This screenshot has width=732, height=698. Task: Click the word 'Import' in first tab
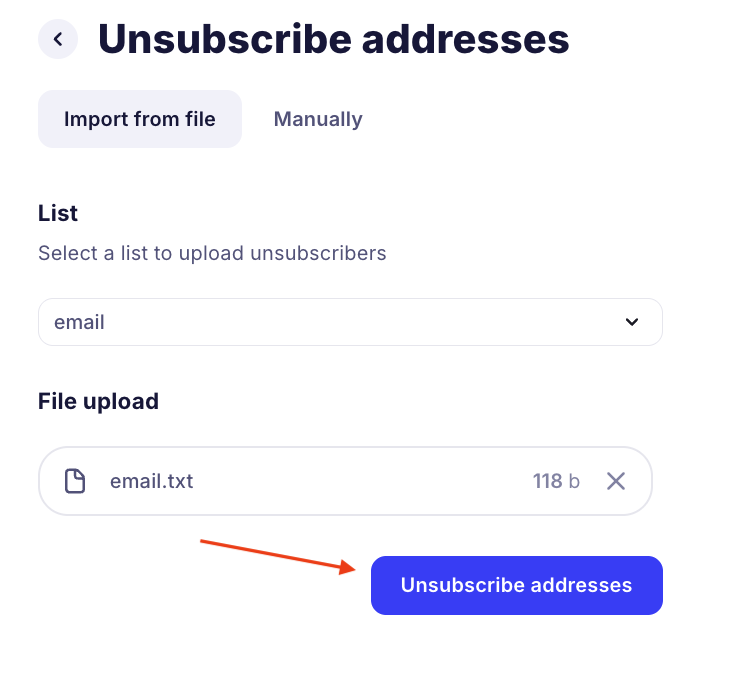coord(96,119)
